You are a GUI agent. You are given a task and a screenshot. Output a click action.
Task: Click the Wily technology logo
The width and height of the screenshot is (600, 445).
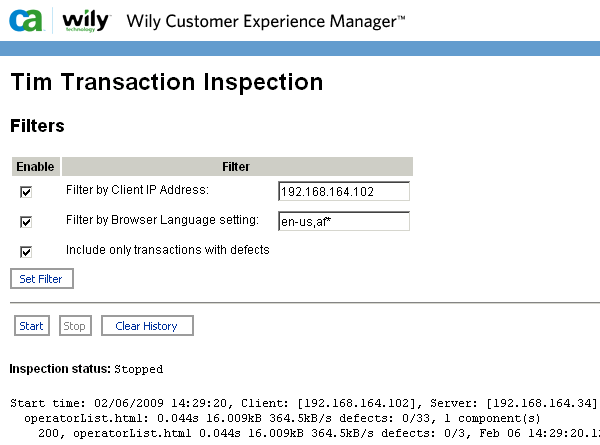(x=79, y=20)
